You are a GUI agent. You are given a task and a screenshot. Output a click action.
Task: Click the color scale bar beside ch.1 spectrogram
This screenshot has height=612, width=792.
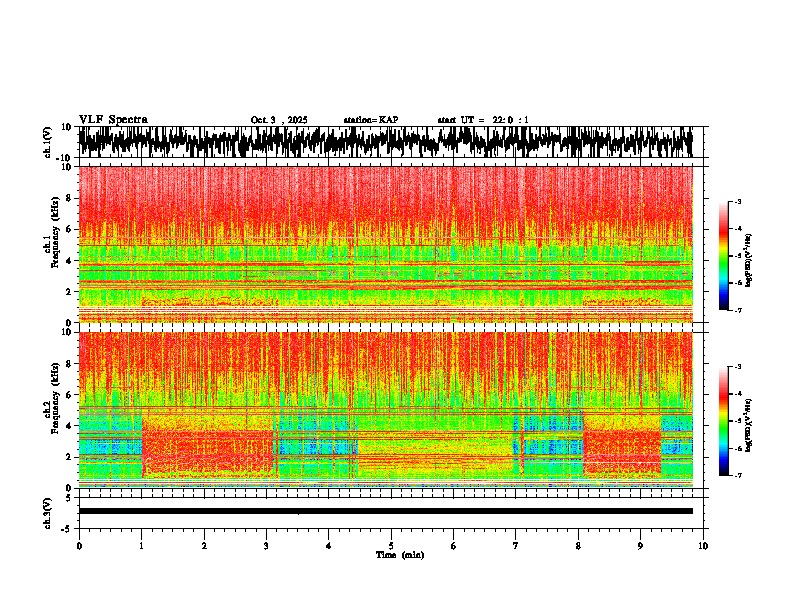pos(723,256)
